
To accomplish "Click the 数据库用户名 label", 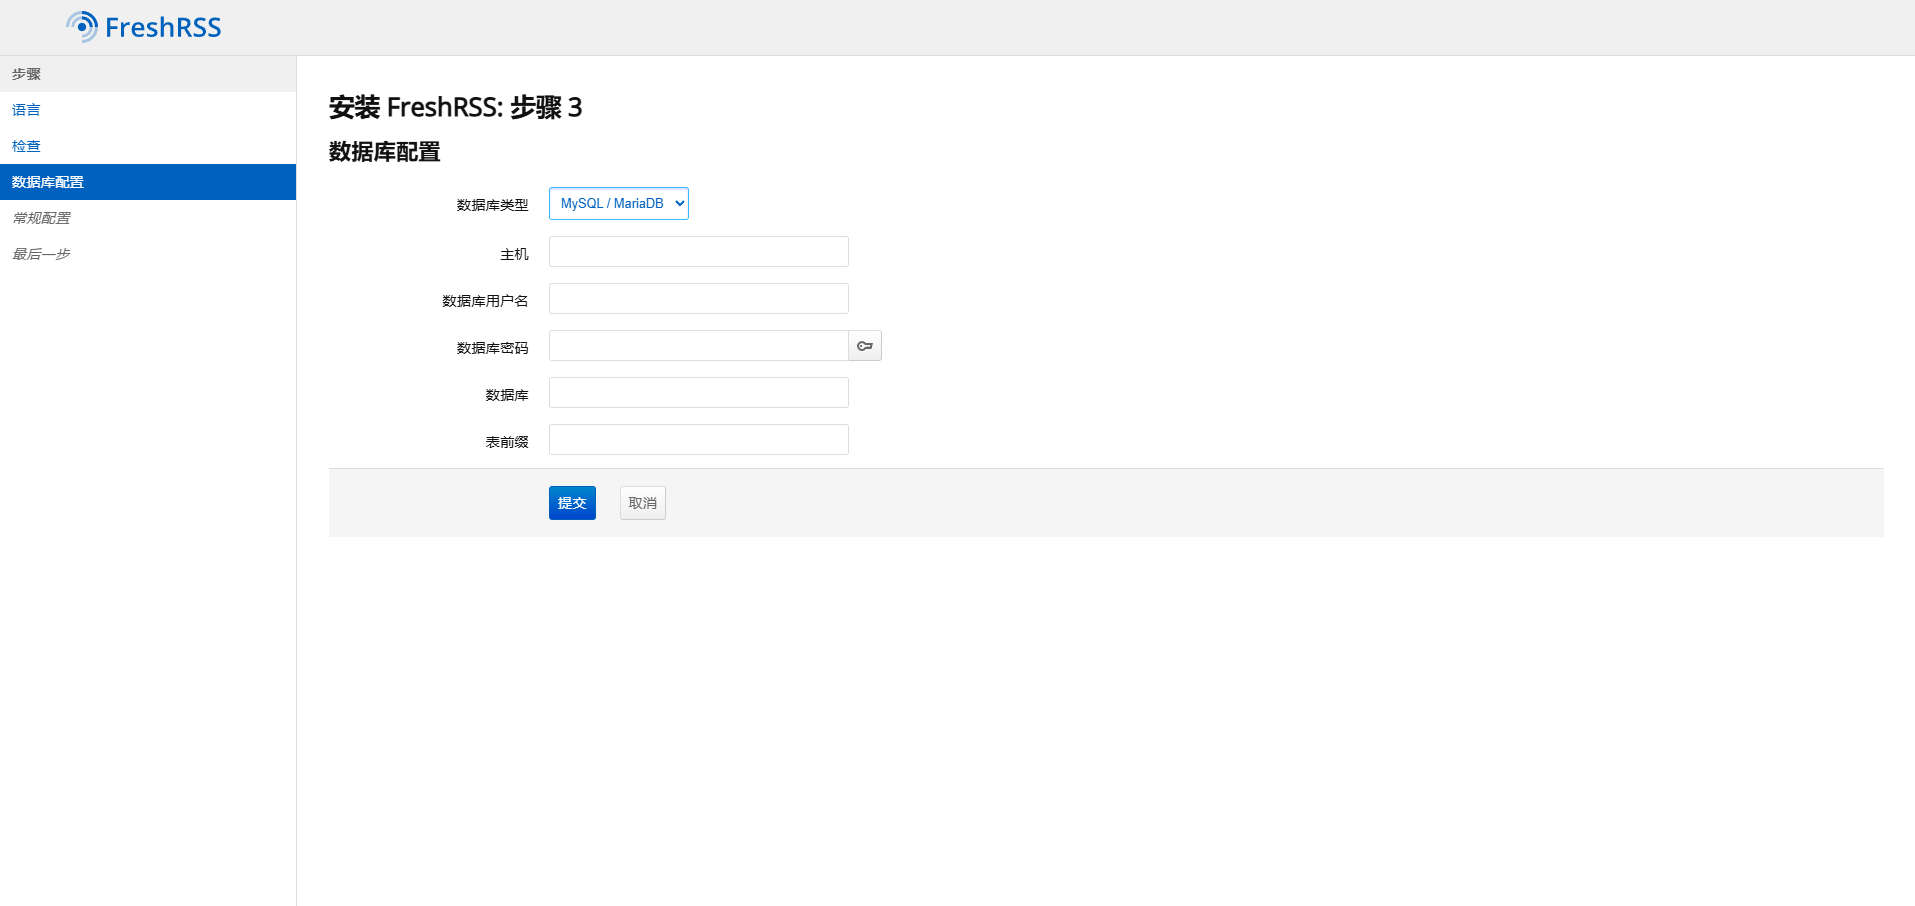I will pos(485,301).
